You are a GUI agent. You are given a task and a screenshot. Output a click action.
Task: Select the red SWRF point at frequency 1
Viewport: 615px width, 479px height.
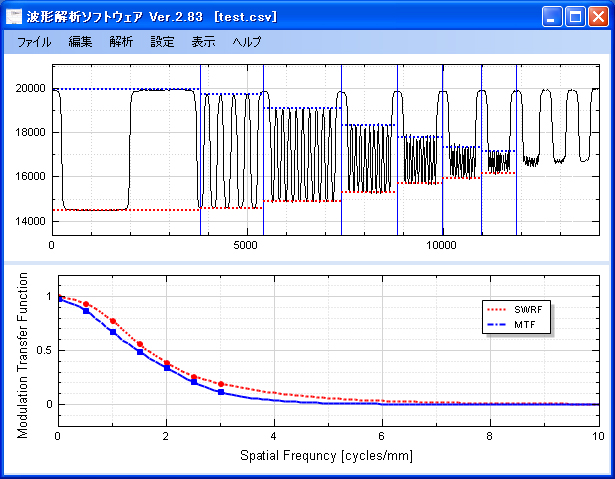(113, 321)
